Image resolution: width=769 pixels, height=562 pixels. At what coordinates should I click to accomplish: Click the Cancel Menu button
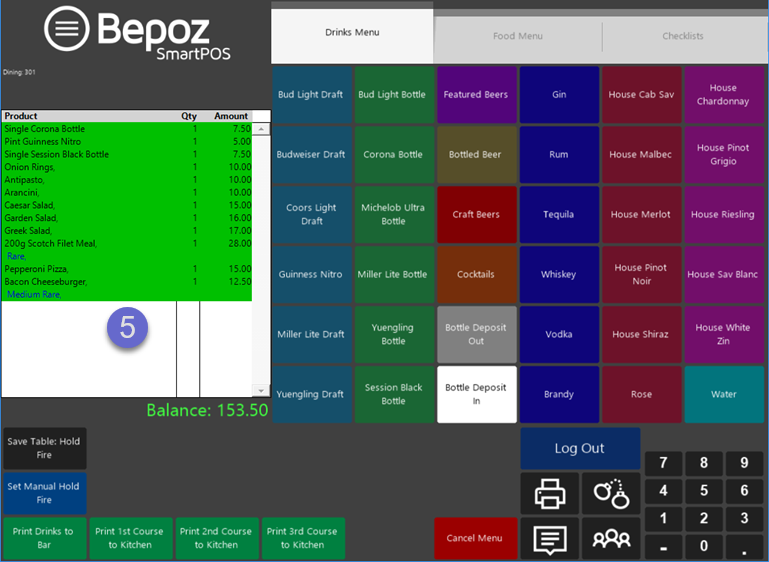click(475, 538)
